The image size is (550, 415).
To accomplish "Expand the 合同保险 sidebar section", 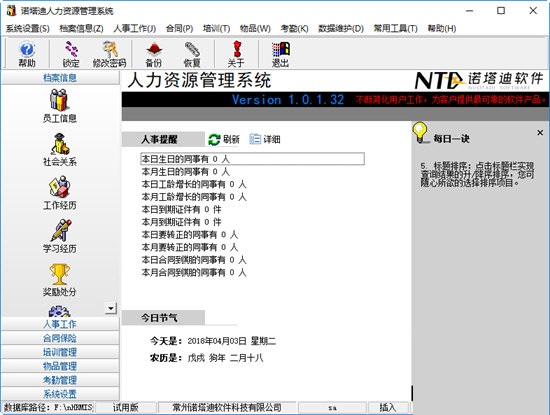I will [x=60, y=338].
